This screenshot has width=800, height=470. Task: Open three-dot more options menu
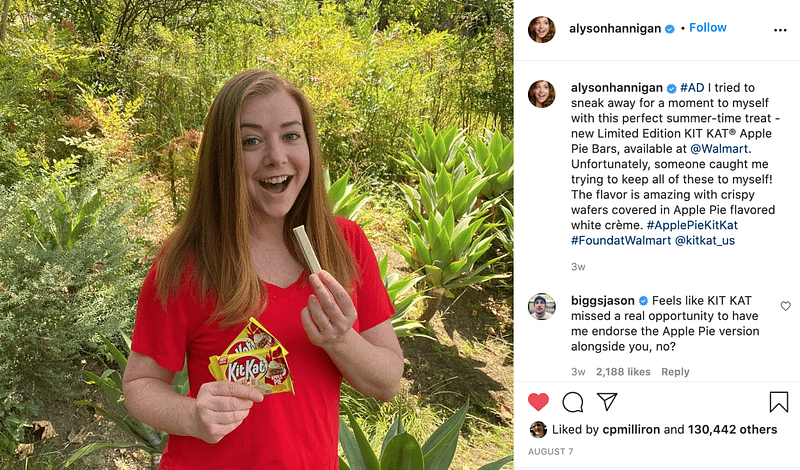780,30
